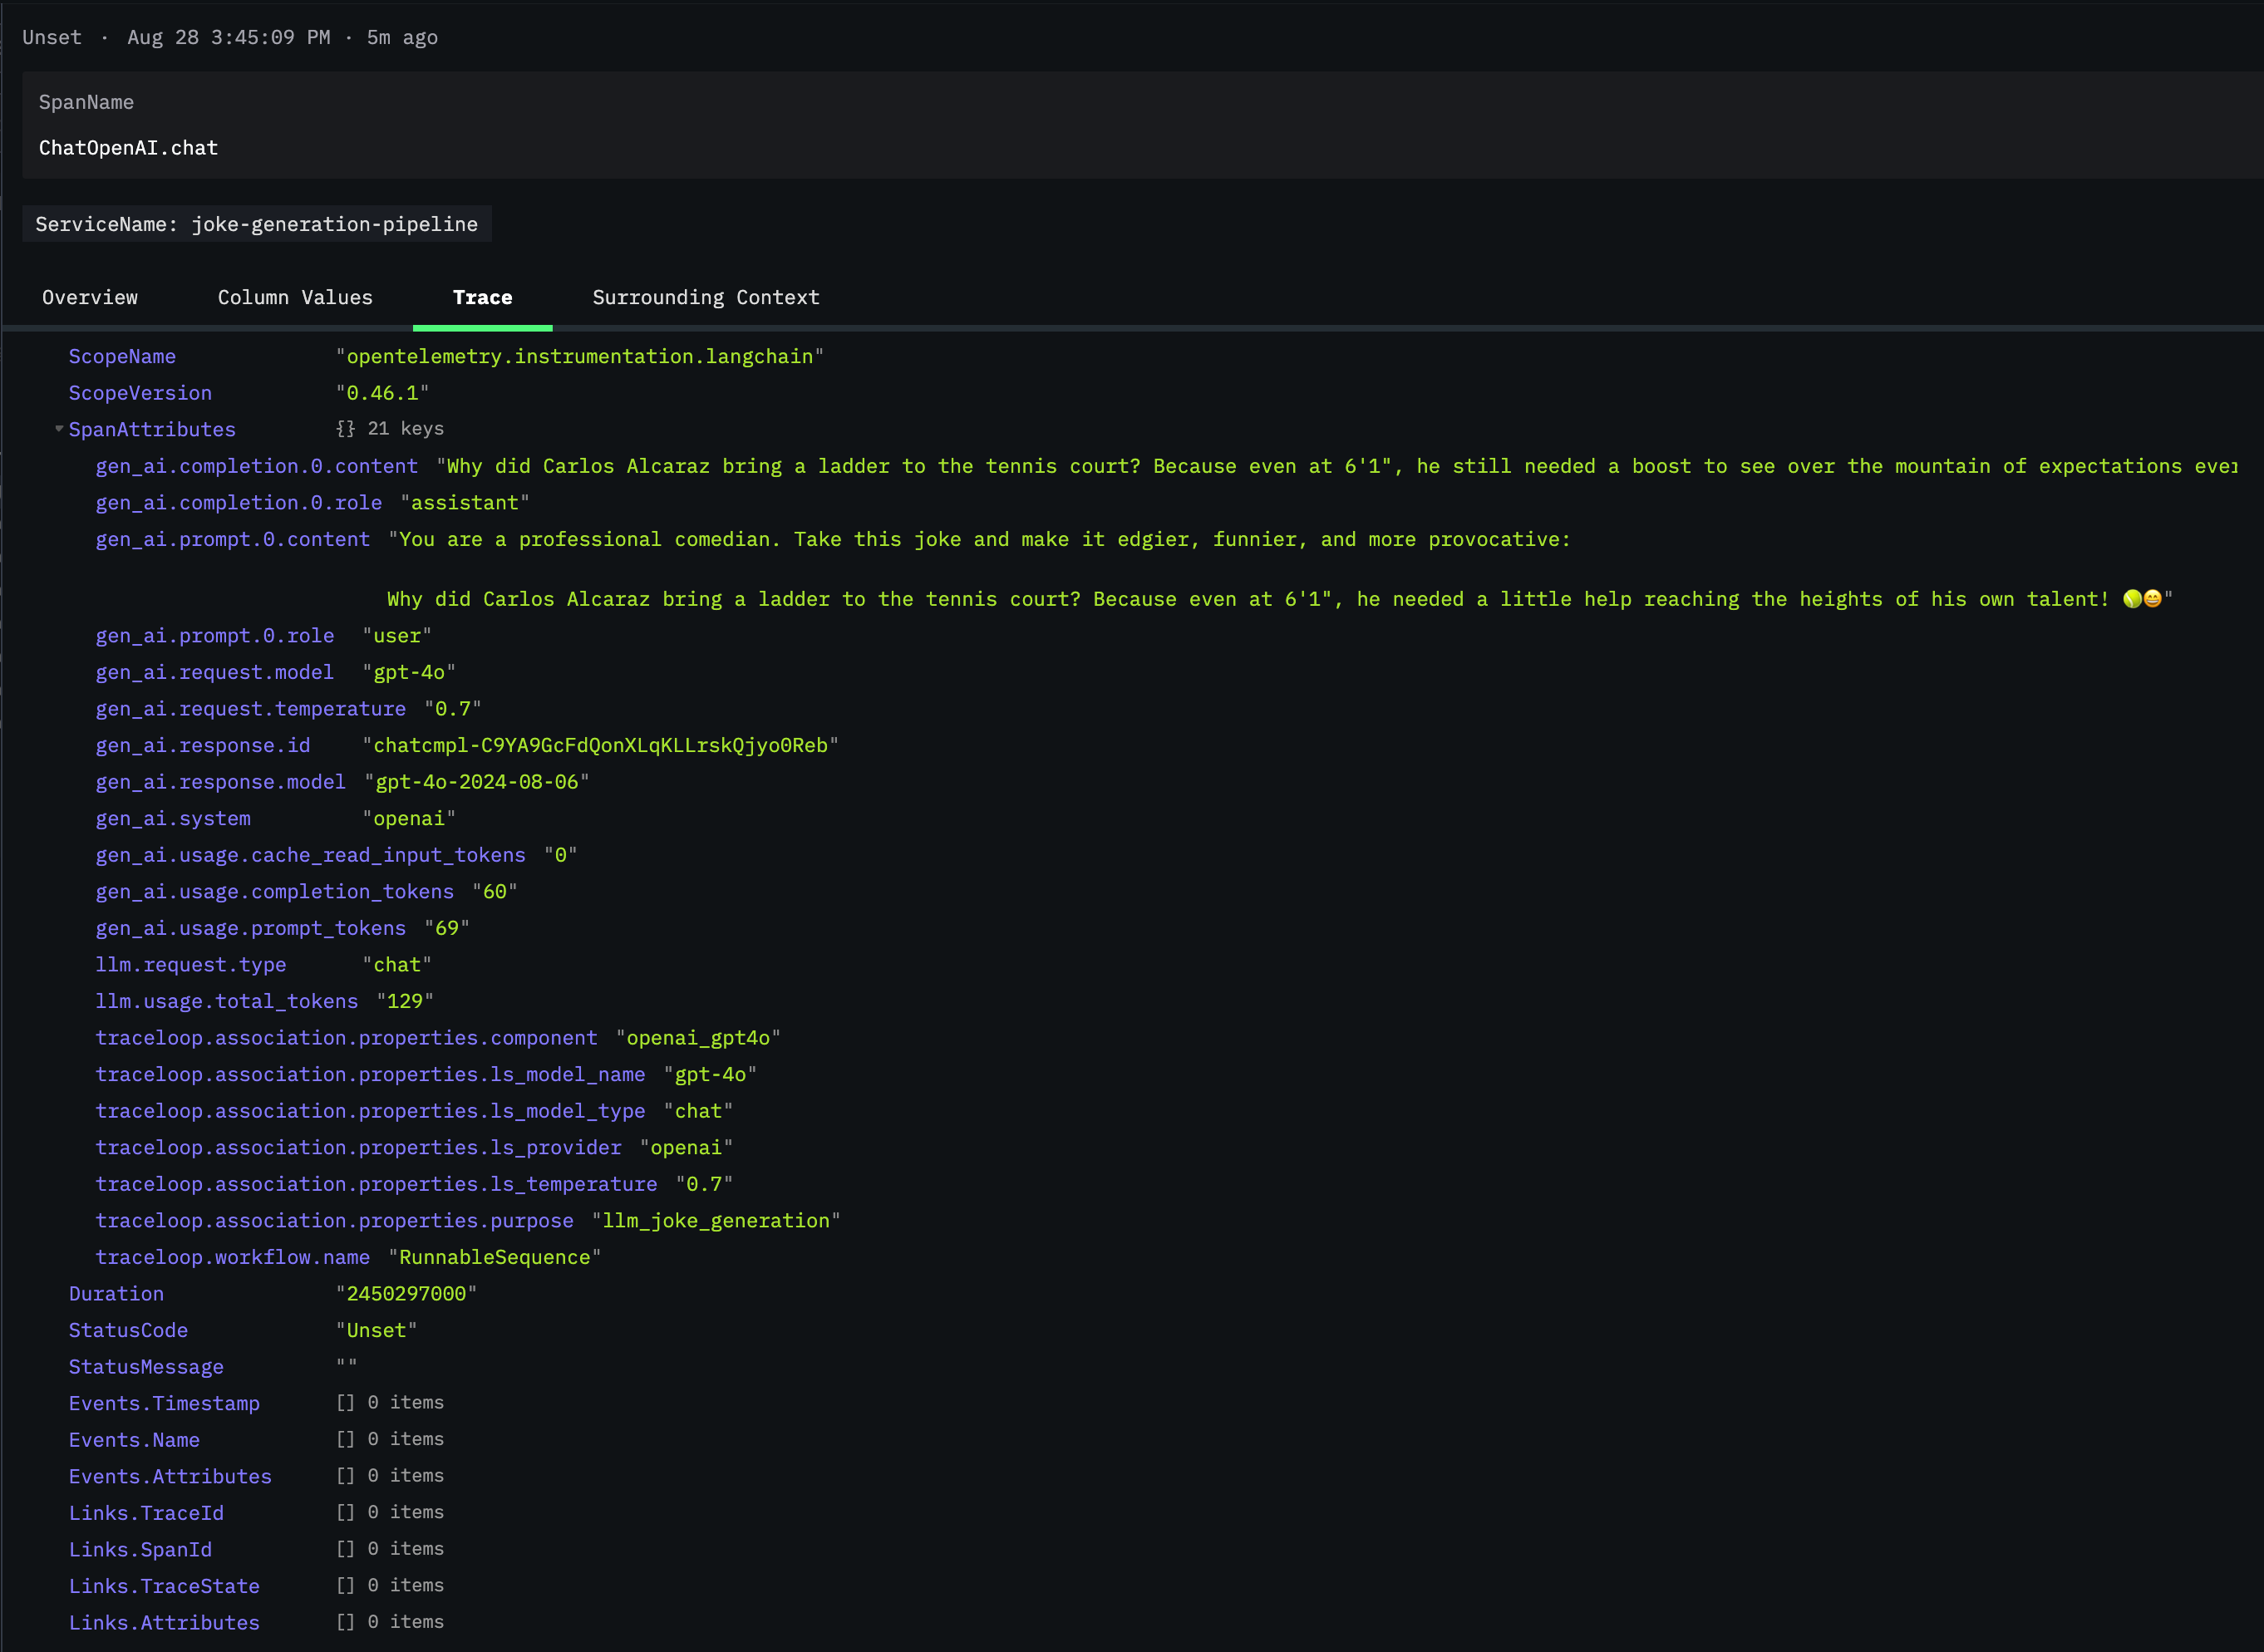Viewport: 2264px width, 1652px height.
Task: Click the traceloop.workflow.name RunnableSequence value
Action: (x=495, y=1258)
